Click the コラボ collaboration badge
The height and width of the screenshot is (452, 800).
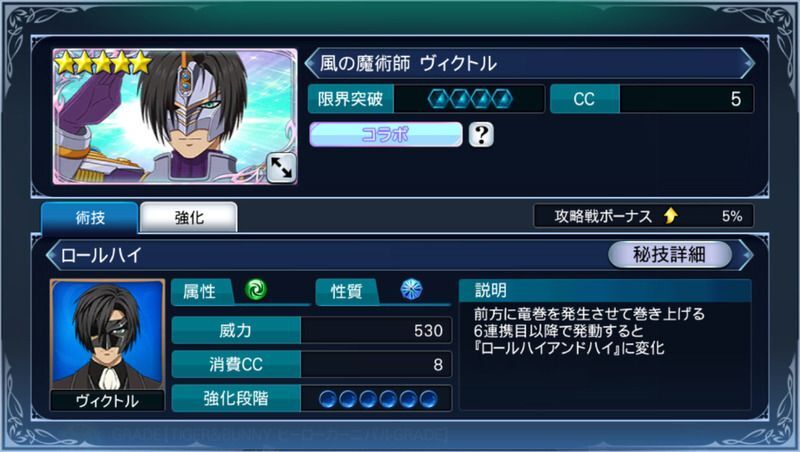385,135
